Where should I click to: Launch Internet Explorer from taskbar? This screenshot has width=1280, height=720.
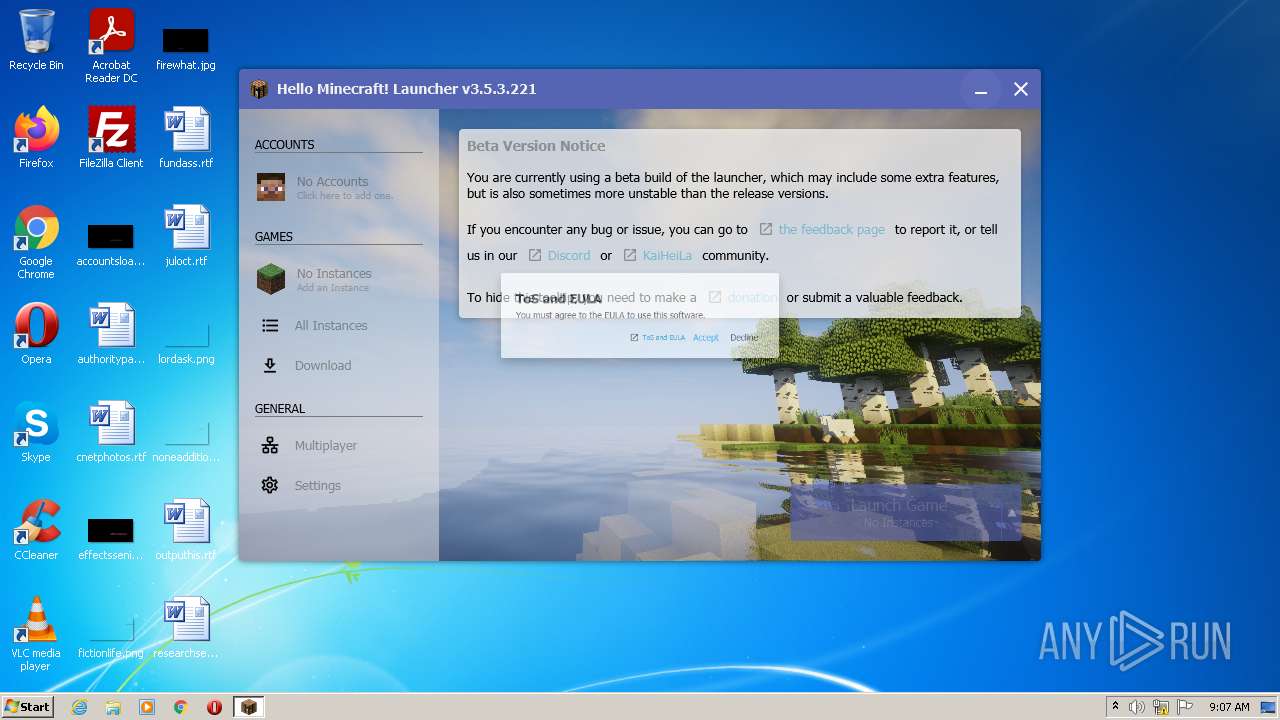click(79, 707)
